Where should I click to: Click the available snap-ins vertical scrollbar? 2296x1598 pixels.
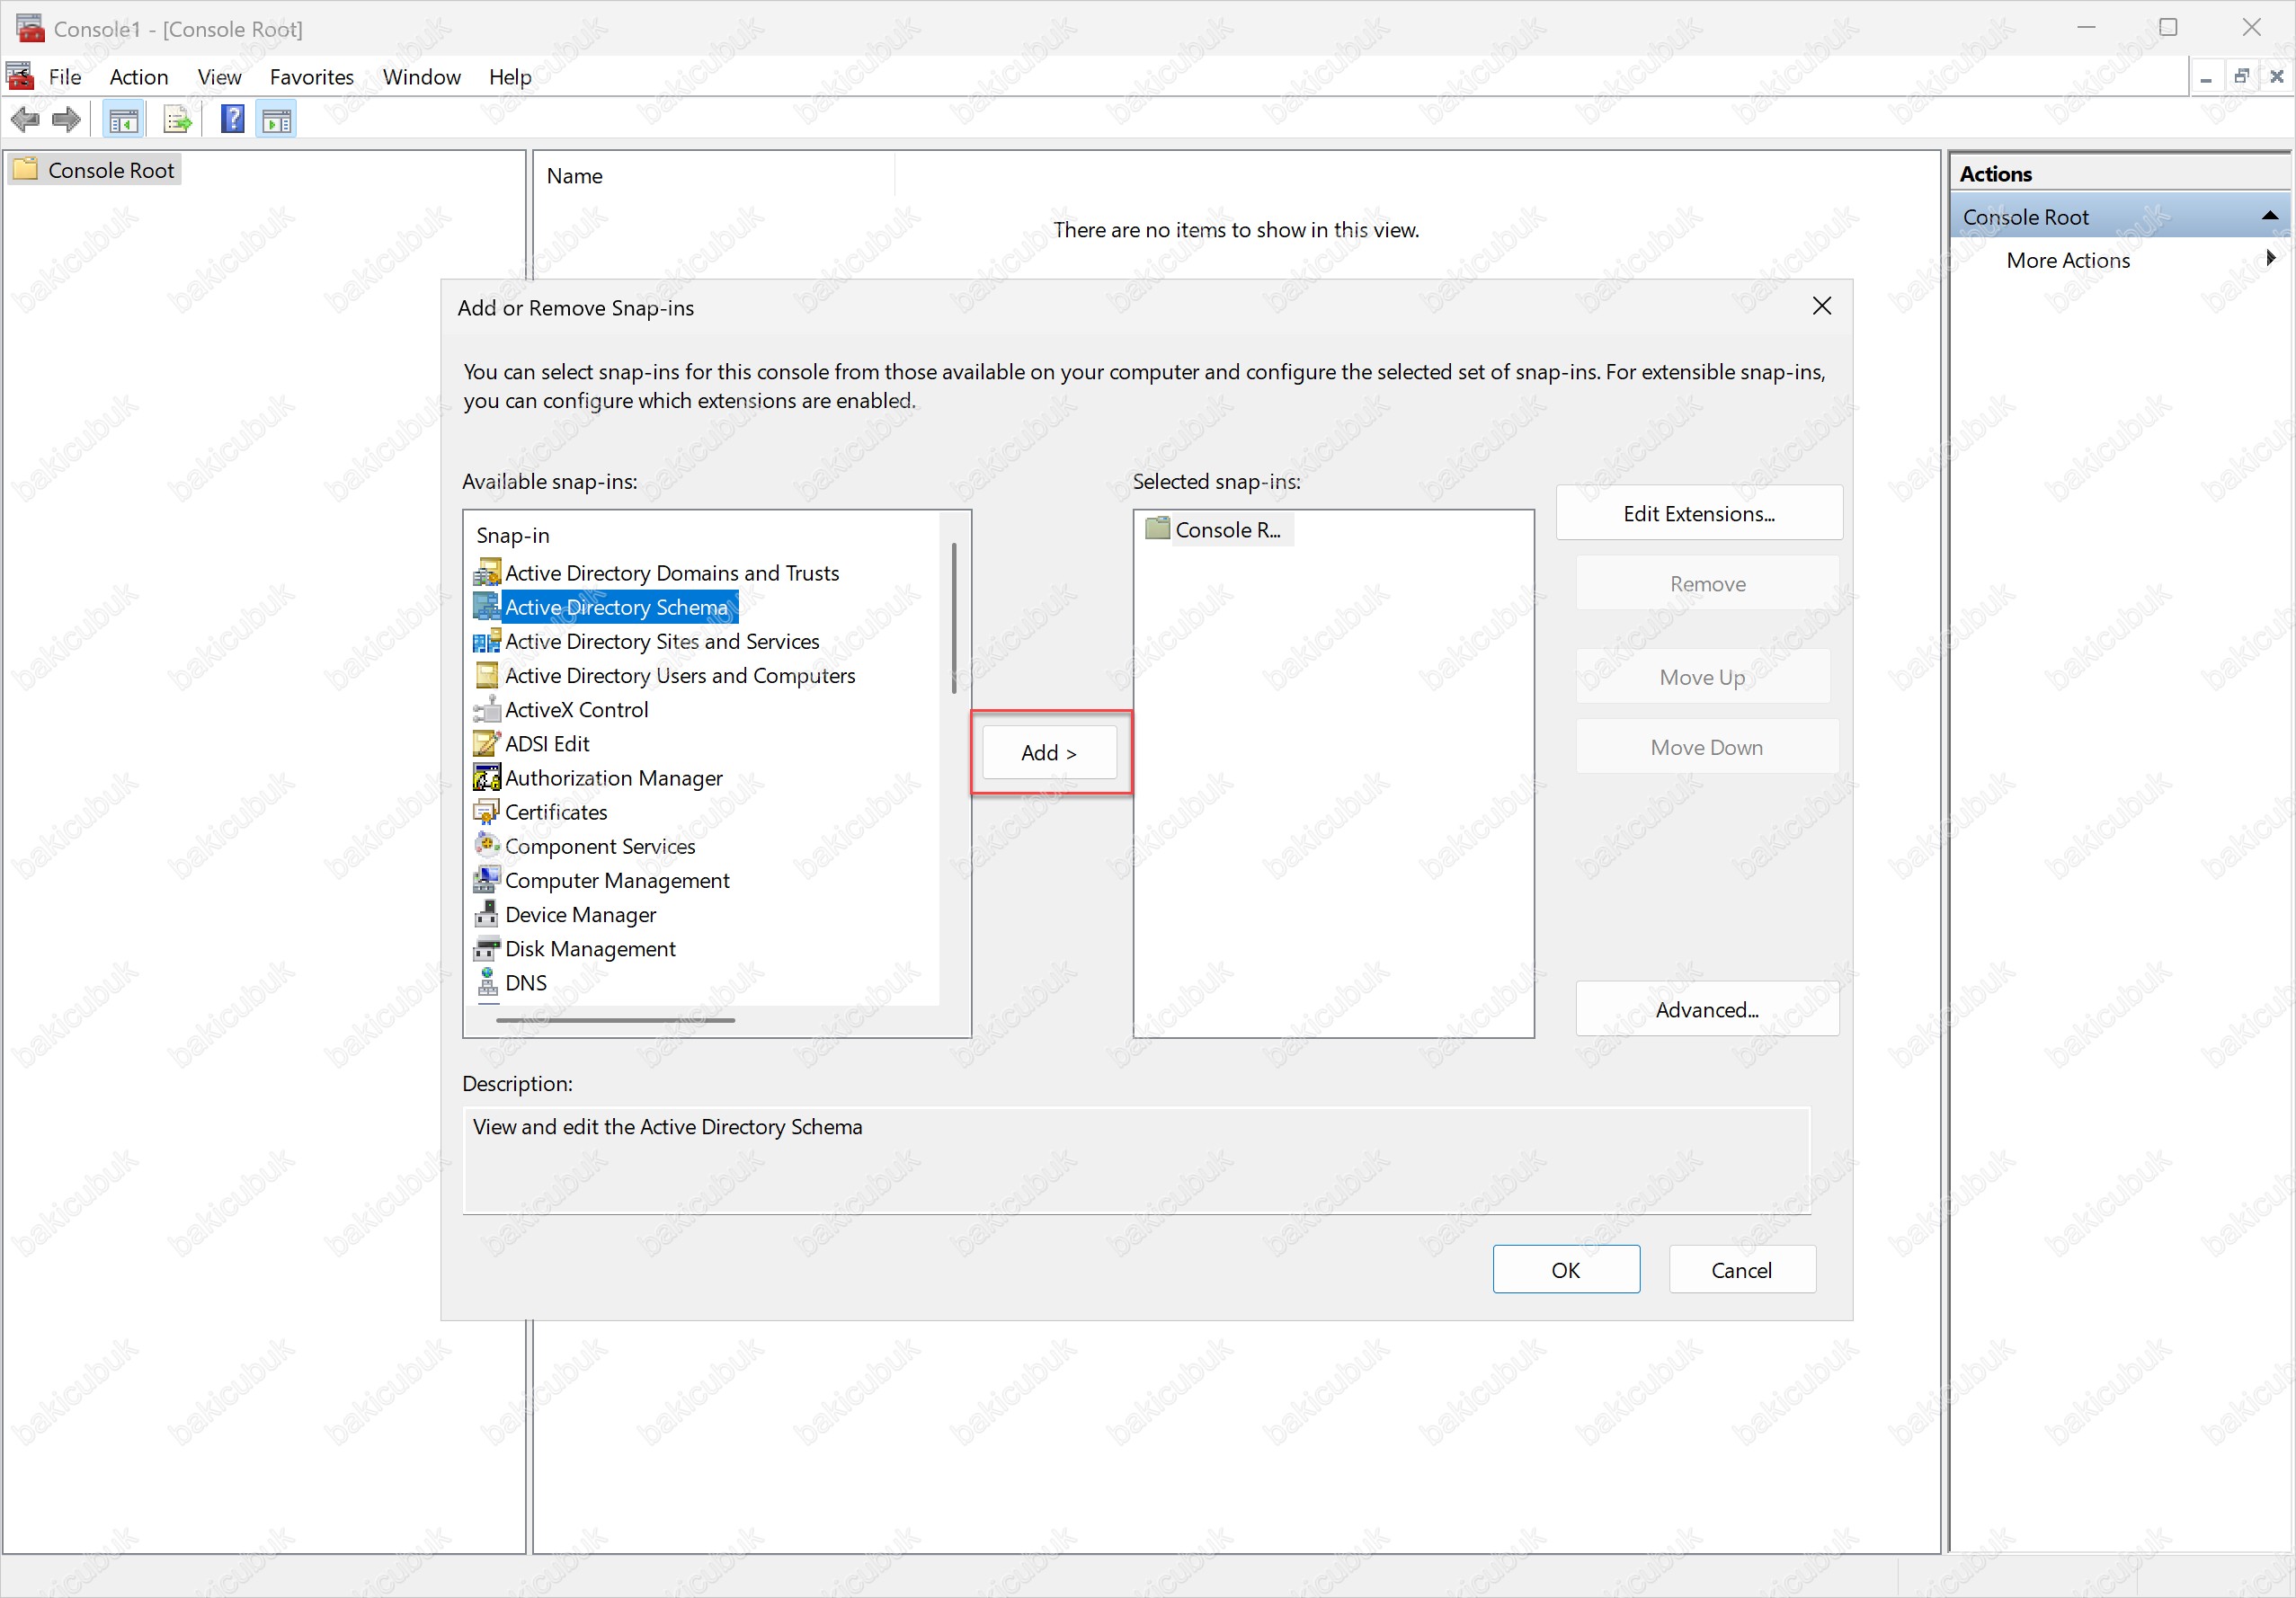[x=954, y=619]
